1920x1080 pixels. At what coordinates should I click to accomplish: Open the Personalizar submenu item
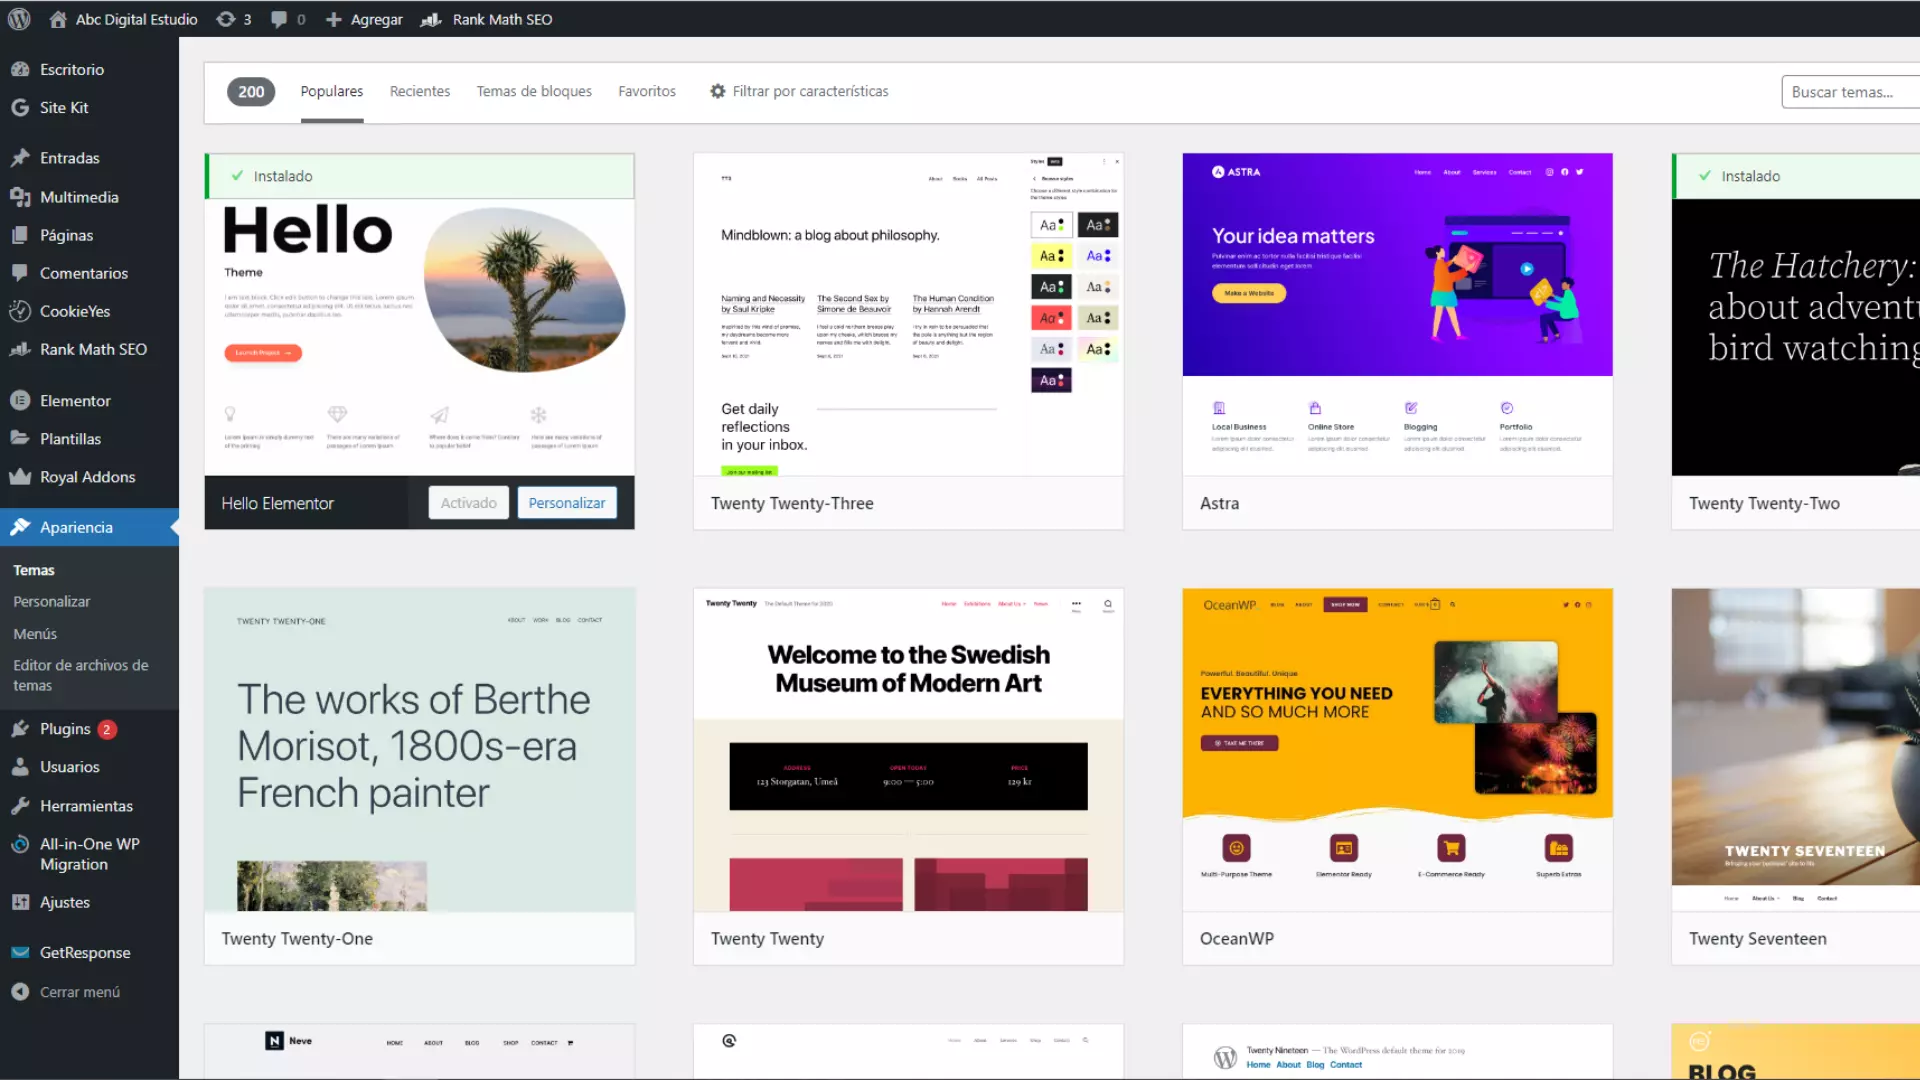pyautogui.click(x=52, y=601)
